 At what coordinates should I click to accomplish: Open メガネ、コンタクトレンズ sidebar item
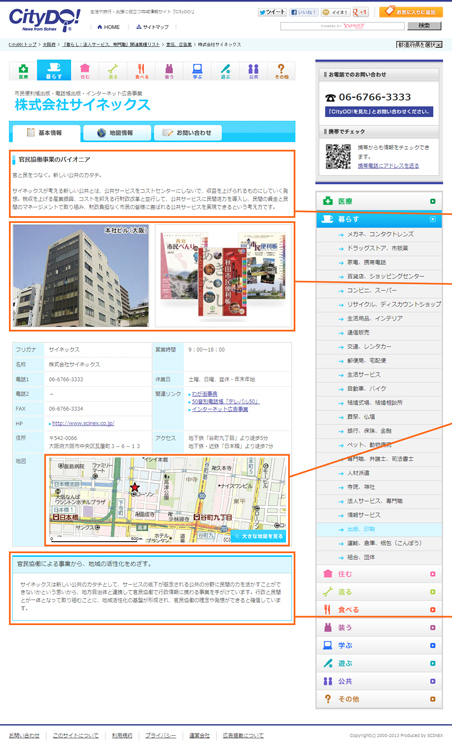point(379,234)
